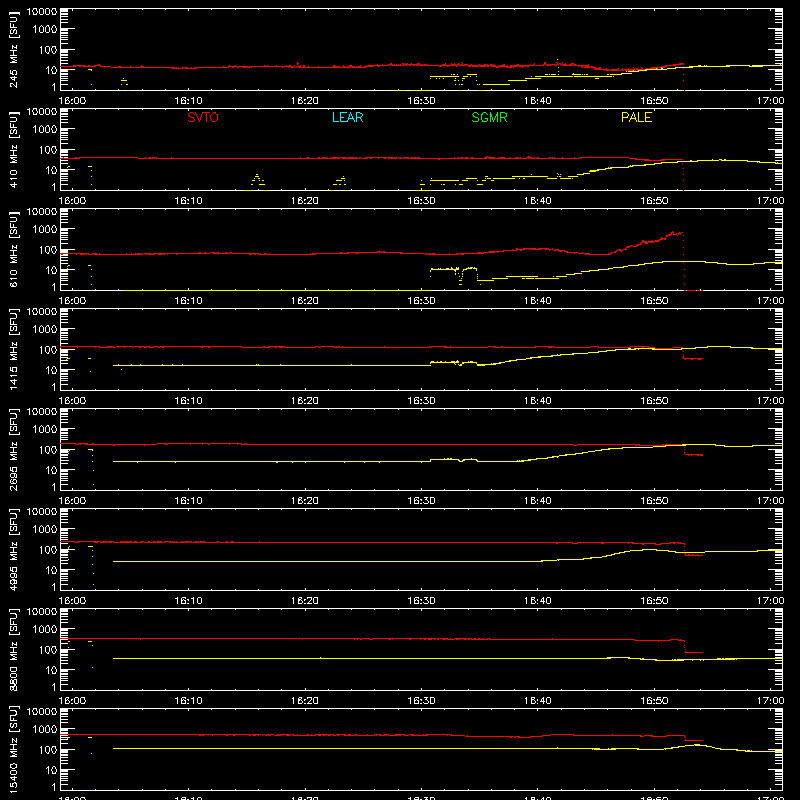Image resolution: width=800 pixels, height=800 pixels.
Task: Select the 610 MHz [SFU] axis title
Action: [14, 250]
